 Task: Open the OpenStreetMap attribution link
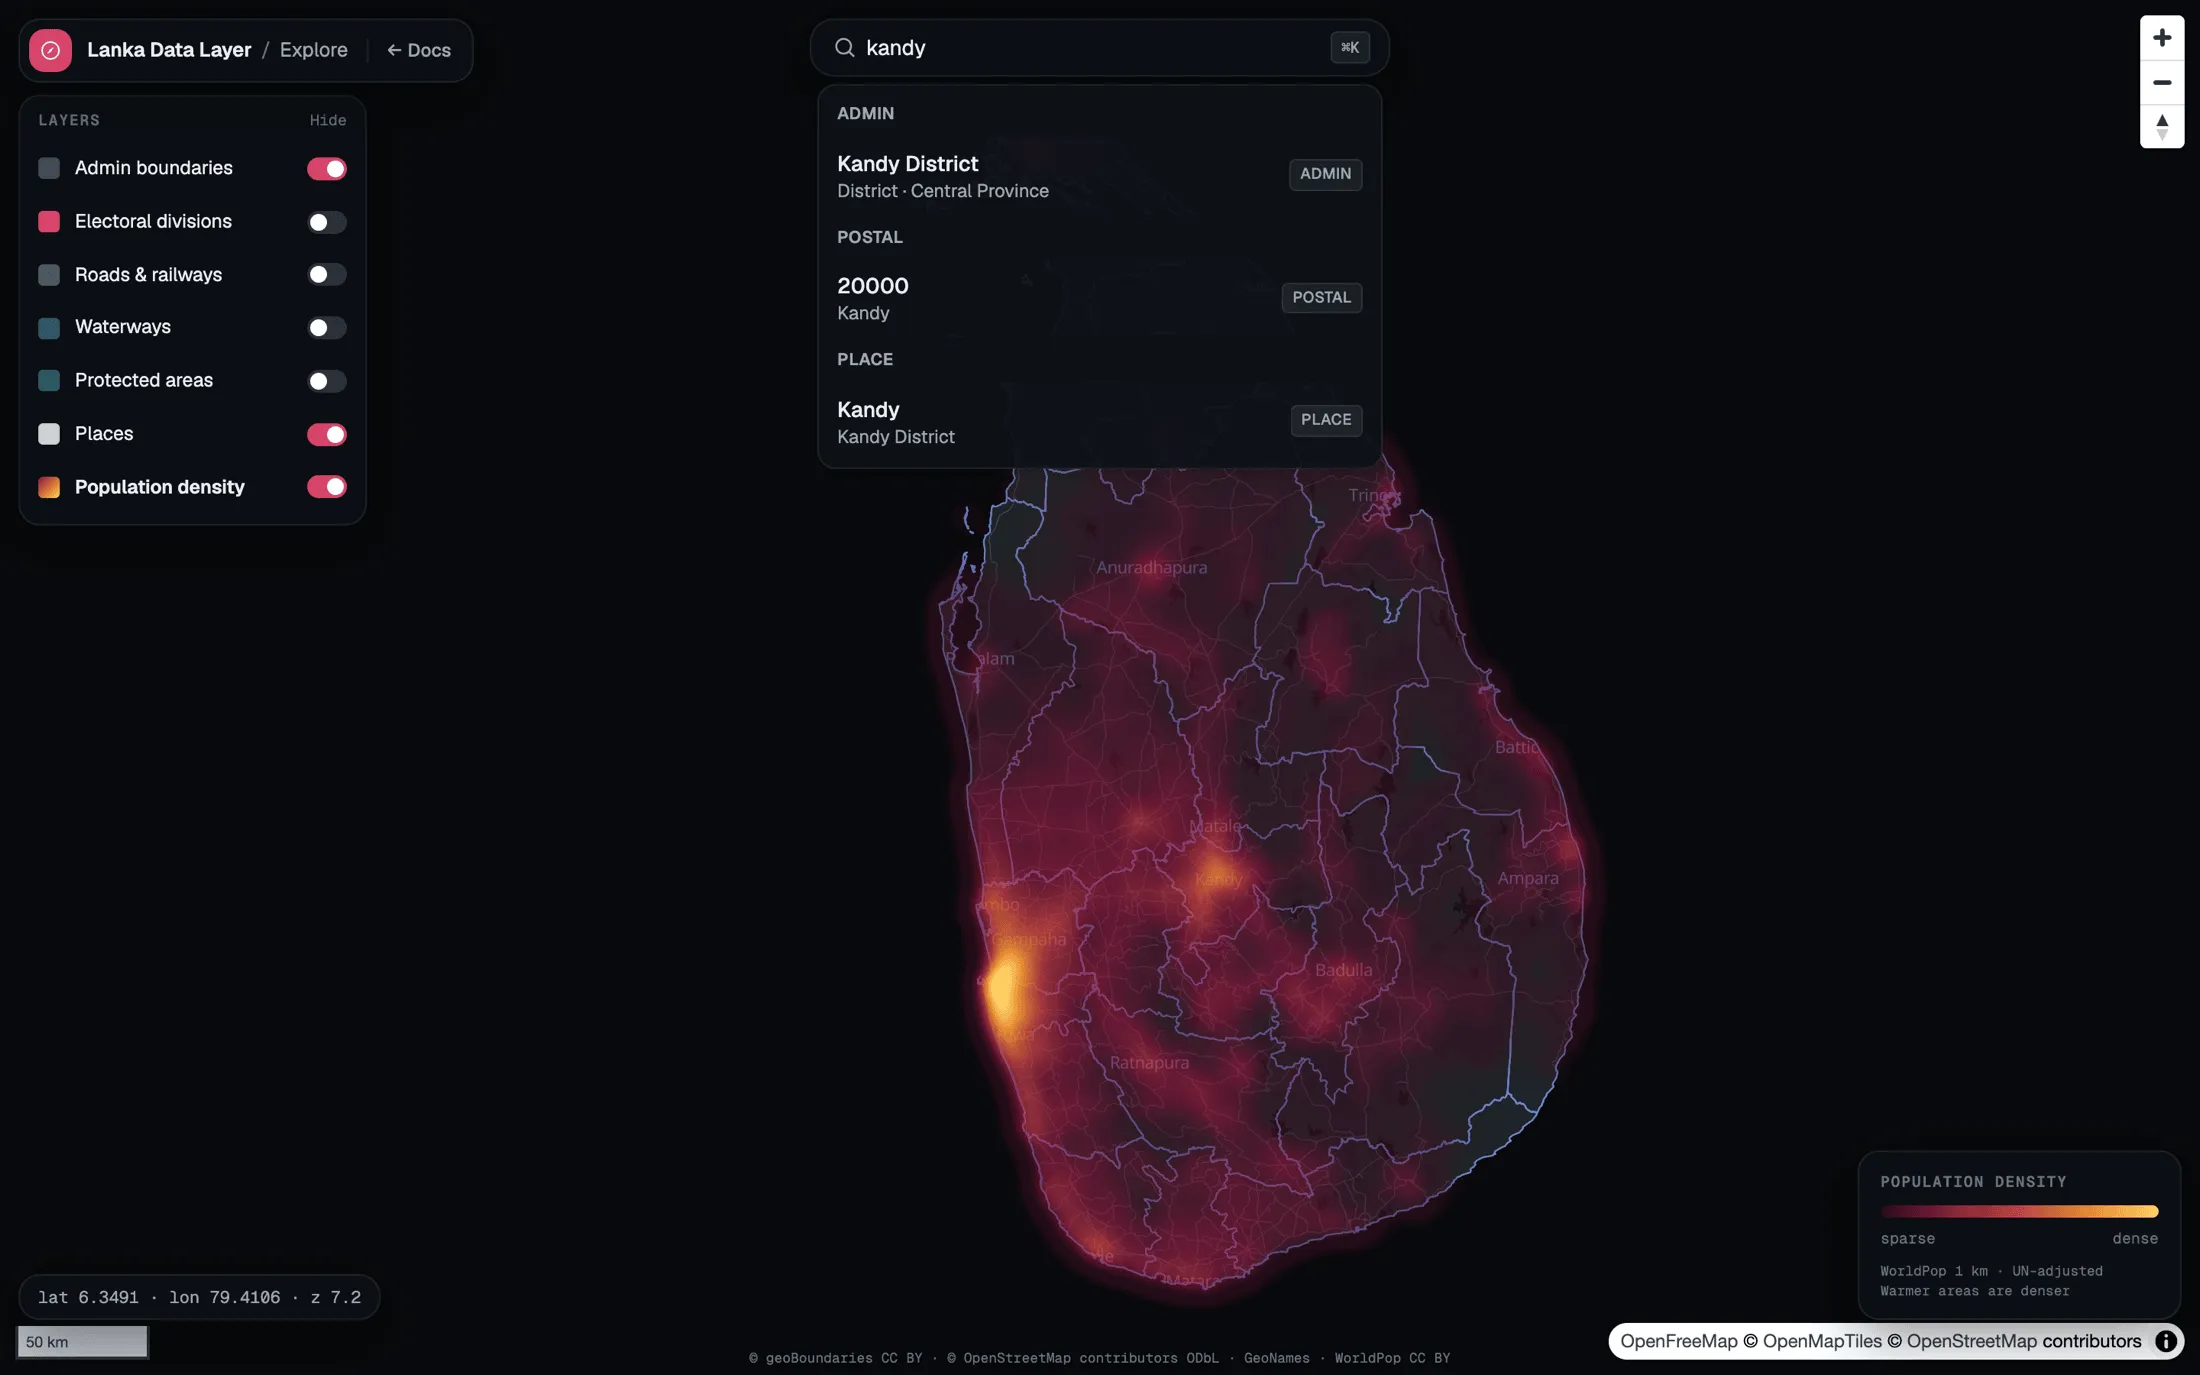1971,1341
